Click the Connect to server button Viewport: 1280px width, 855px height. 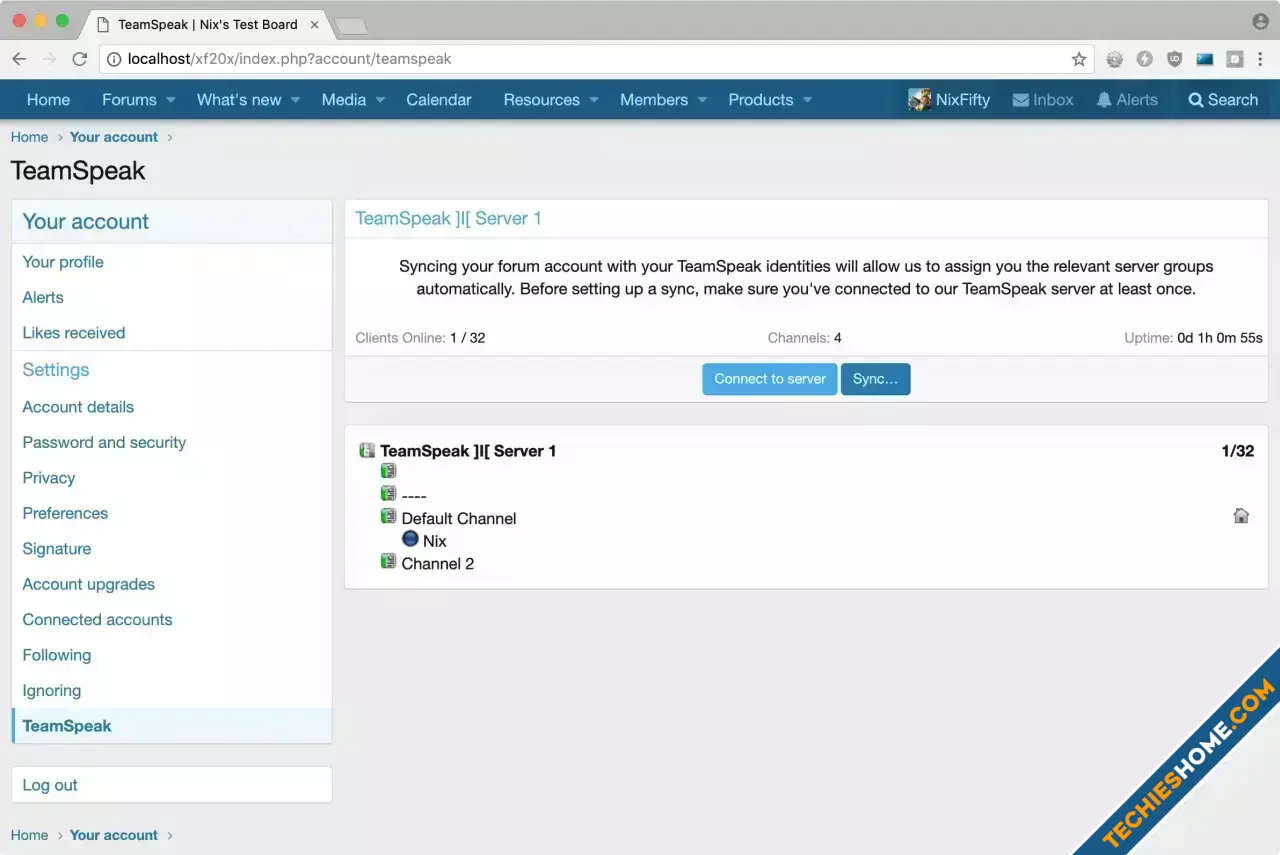pos(770,379)
